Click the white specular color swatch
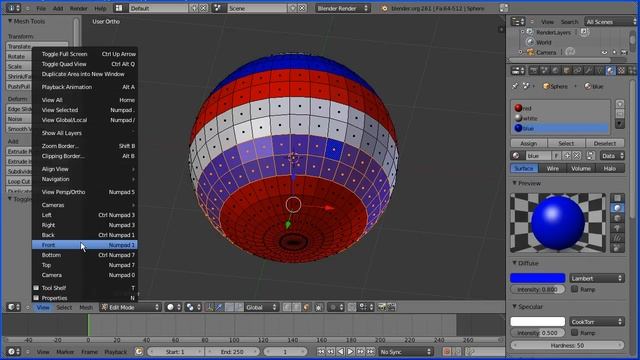Screen dimensions: 640x360 pos(538,322)
